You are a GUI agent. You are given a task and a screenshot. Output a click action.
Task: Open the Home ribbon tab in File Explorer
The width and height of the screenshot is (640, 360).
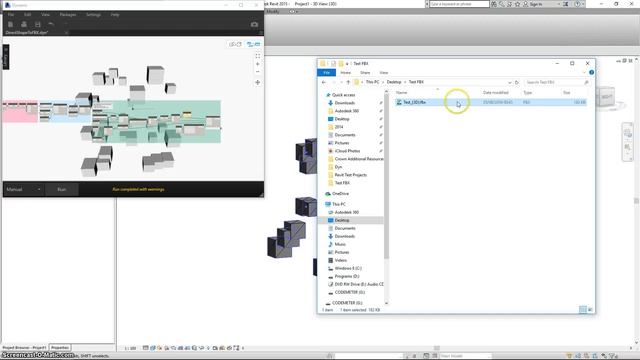(x=346, y=73)
